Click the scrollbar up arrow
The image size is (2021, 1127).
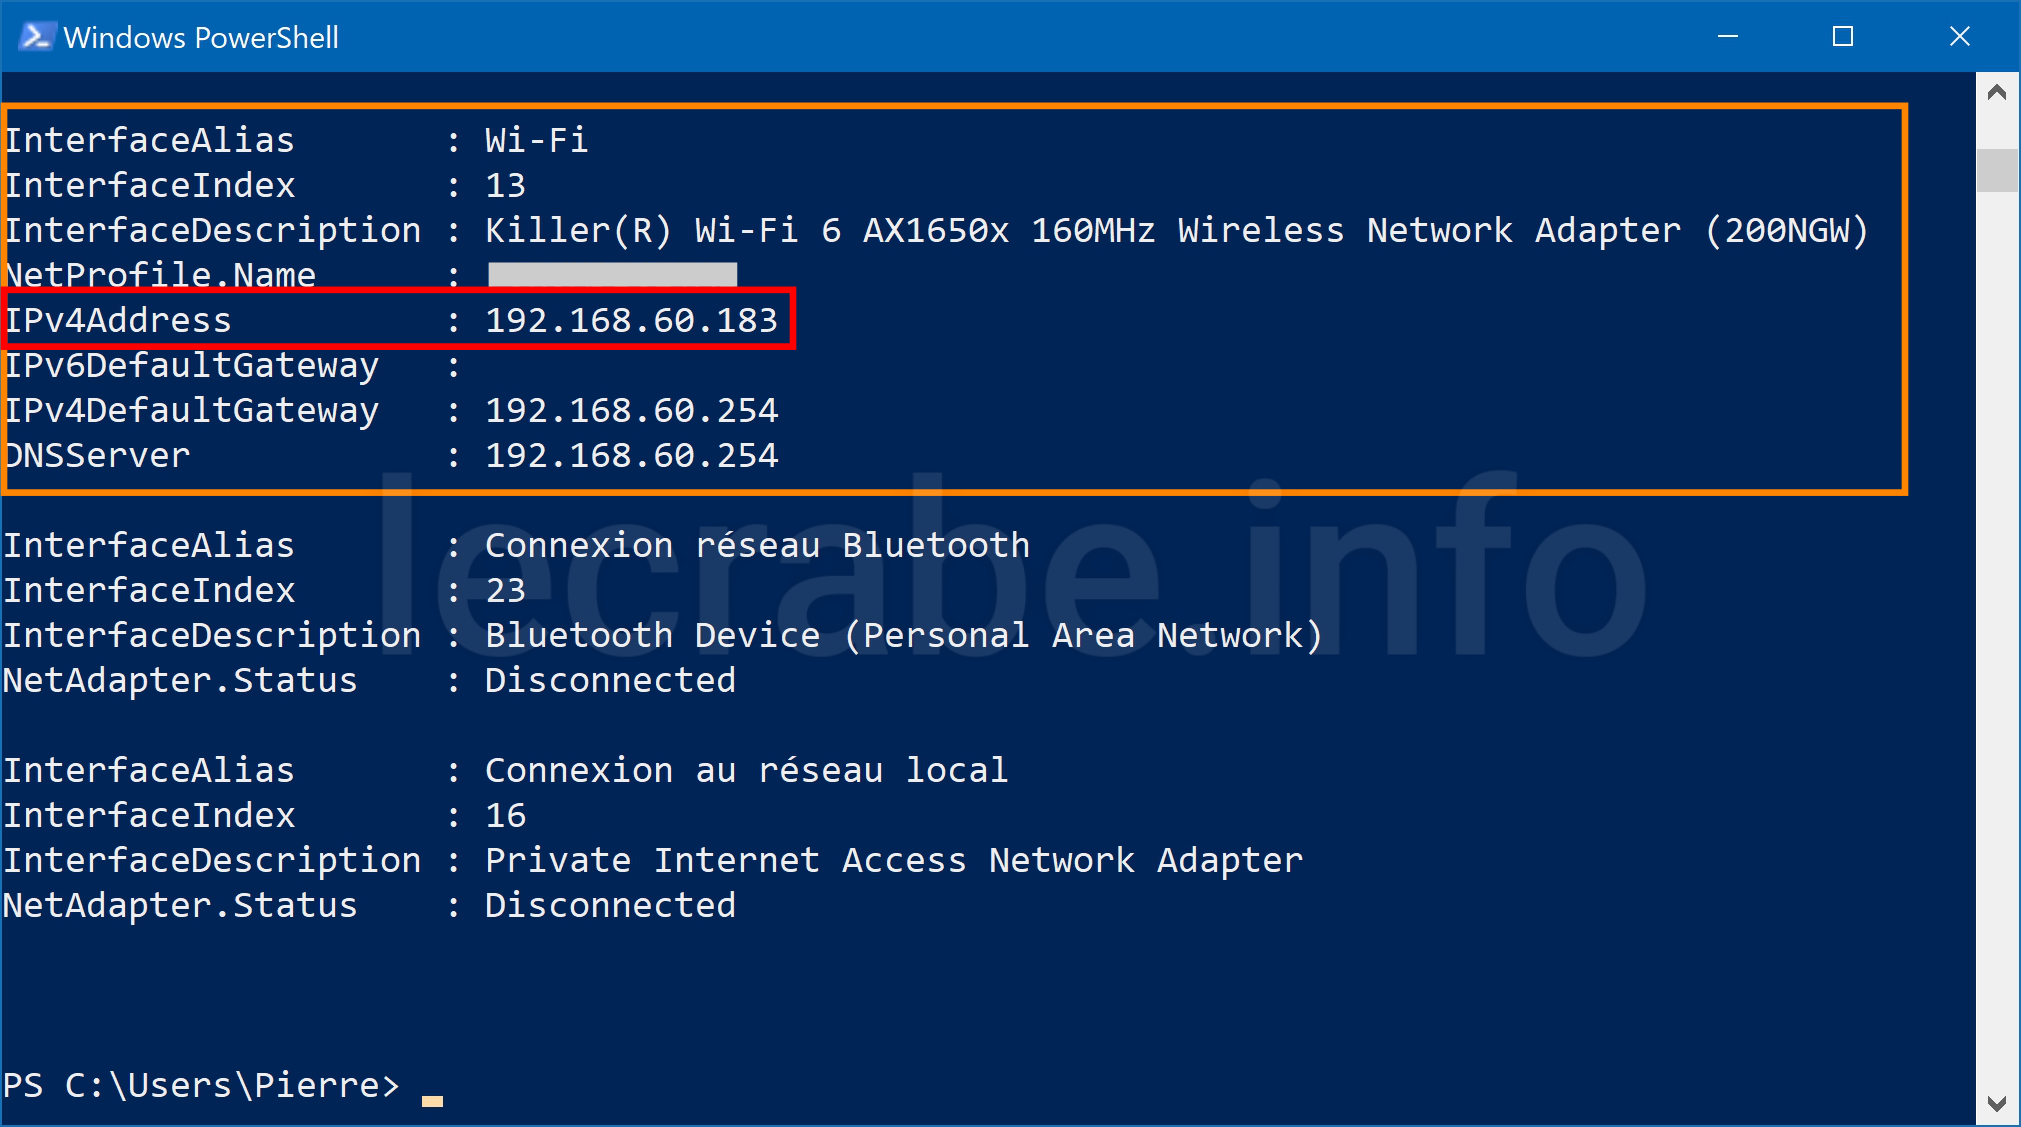click(x=1997, y=93)
